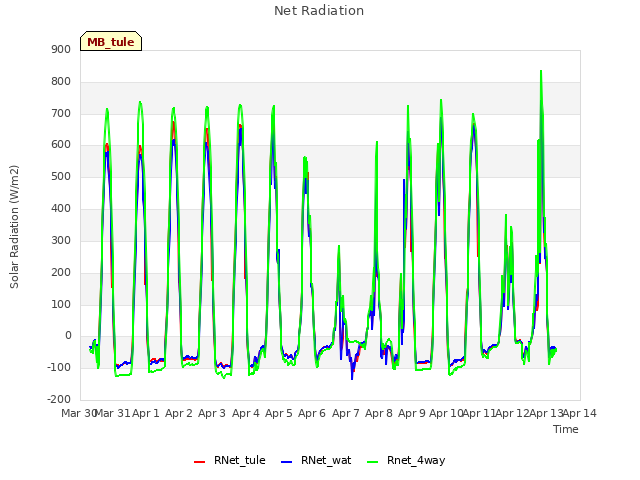Click the red RNet_tule legend swatch
This screenshot has height=480, width=640.
click(199, 462)
